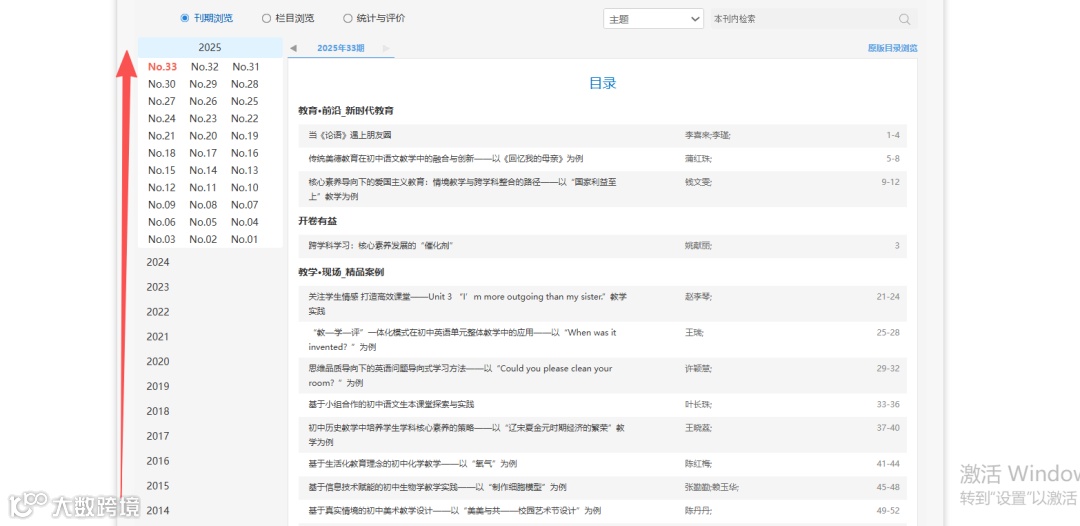Click author name 陈红梅
This screenshot has width=1080, height=526.
698,463
